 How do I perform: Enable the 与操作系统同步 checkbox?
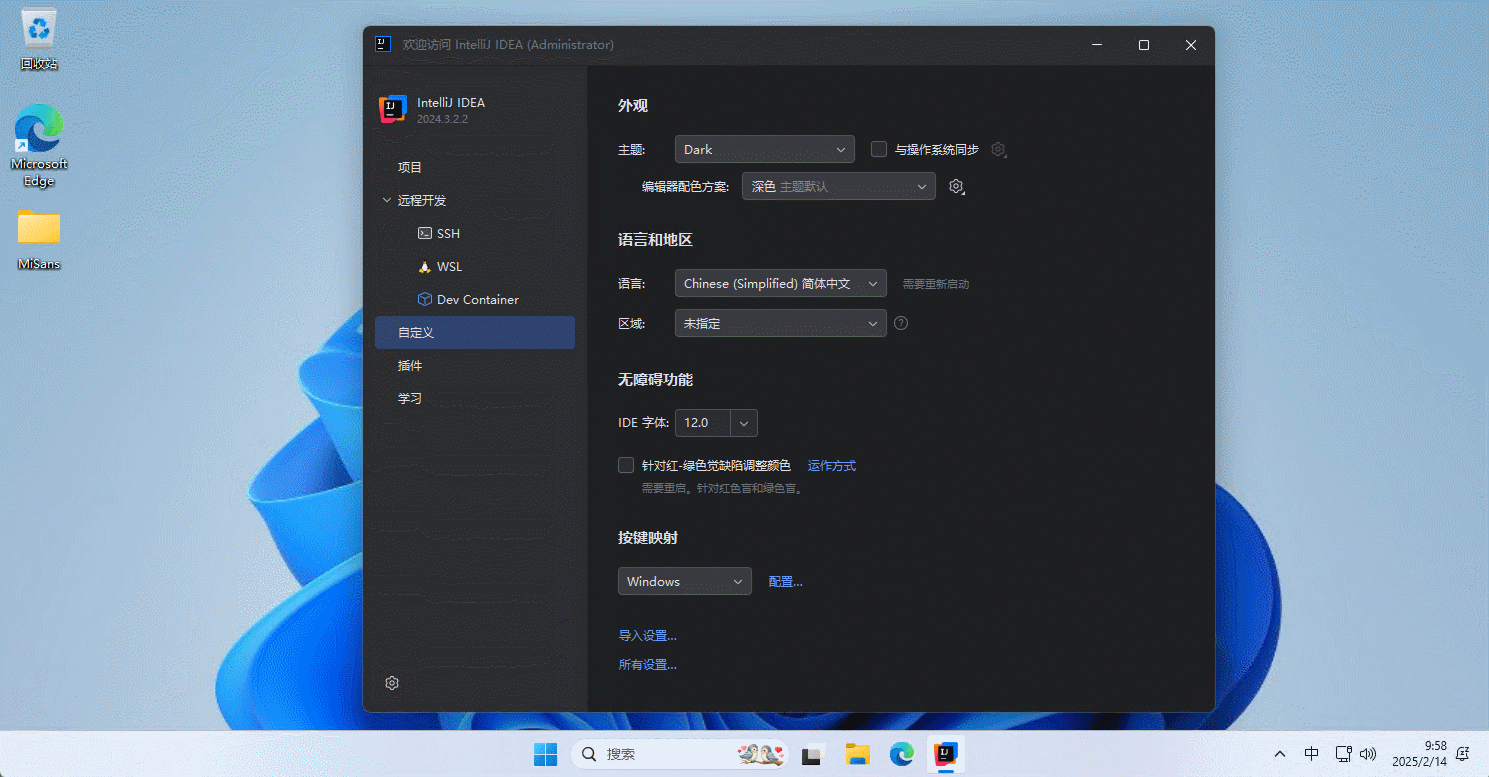coord(879,149)
